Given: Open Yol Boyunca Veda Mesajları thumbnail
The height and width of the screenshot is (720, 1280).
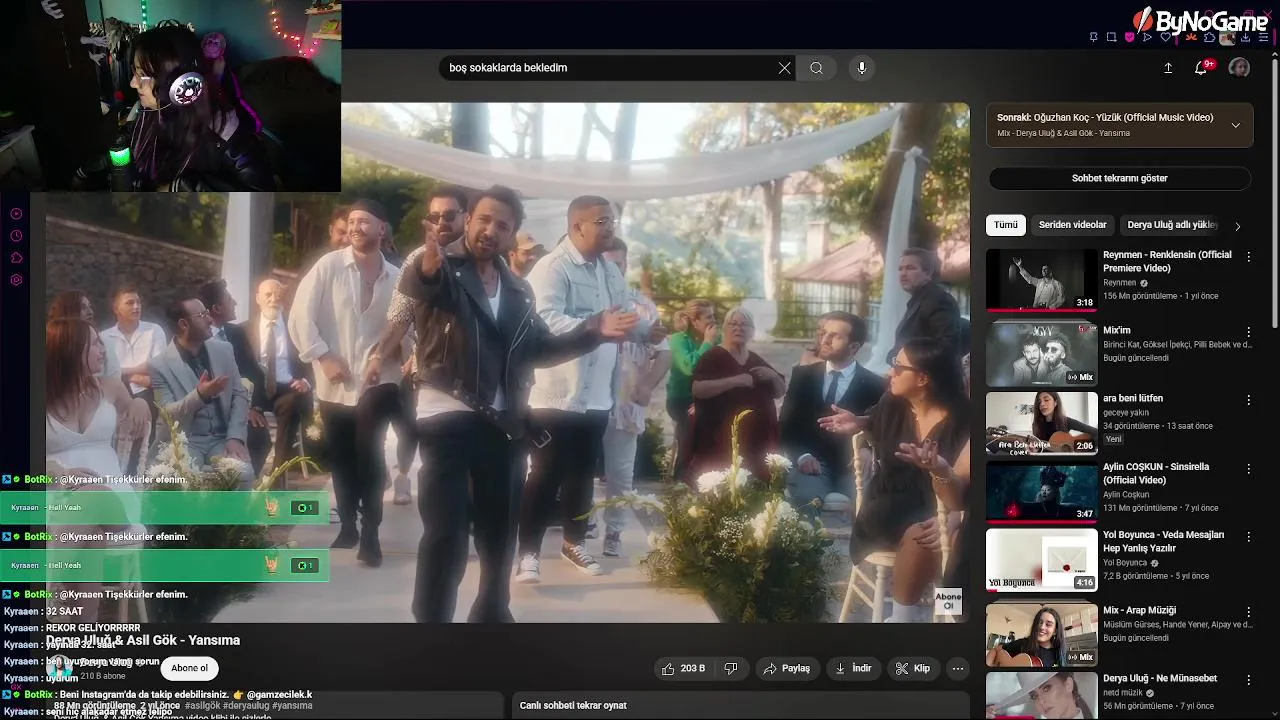Looking at the screenshot, I should pyautogui.click(x=1041, y=560).
